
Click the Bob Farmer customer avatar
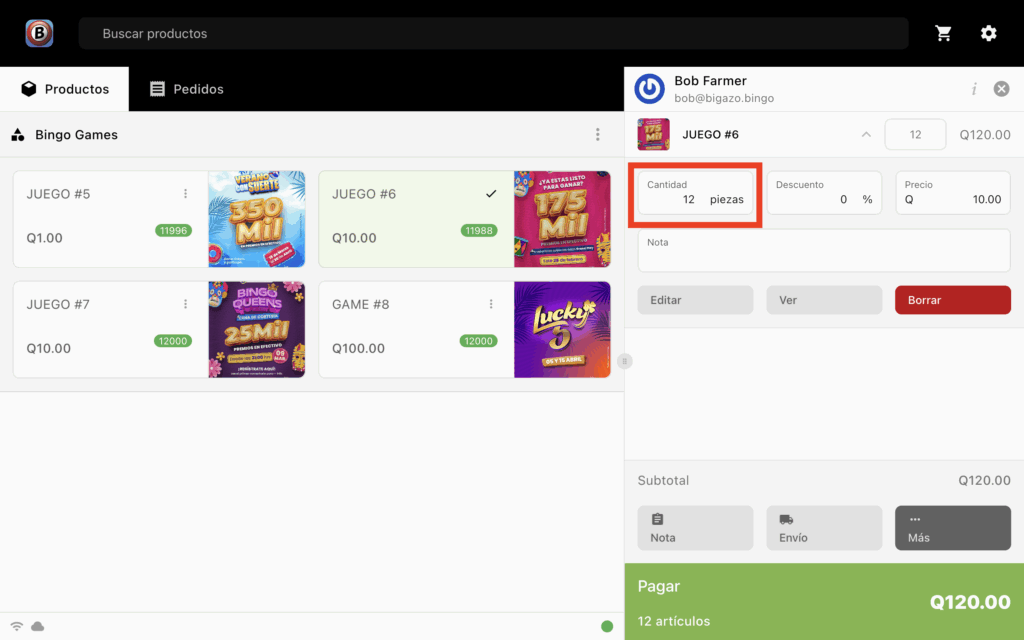(650, 89)
